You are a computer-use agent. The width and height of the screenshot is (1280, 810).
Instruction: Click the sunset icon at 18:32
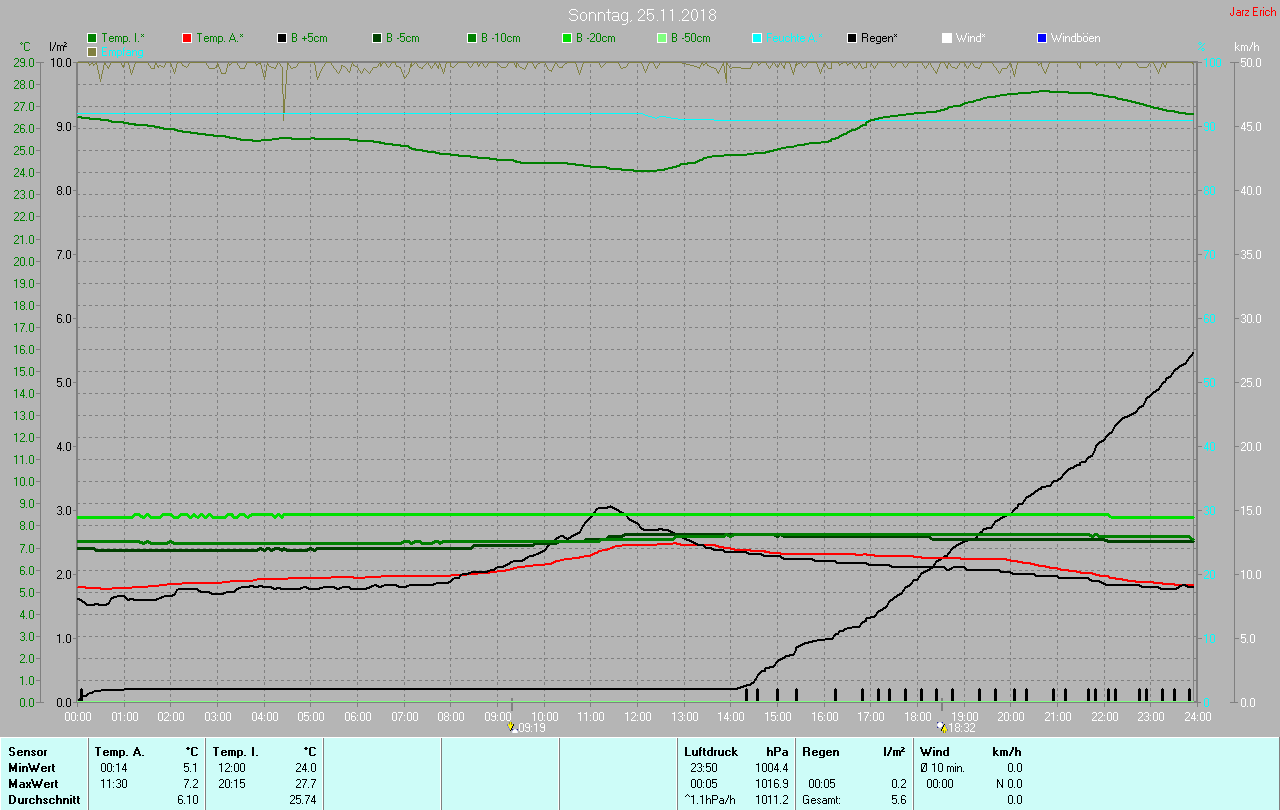click(x=941, y=728)
